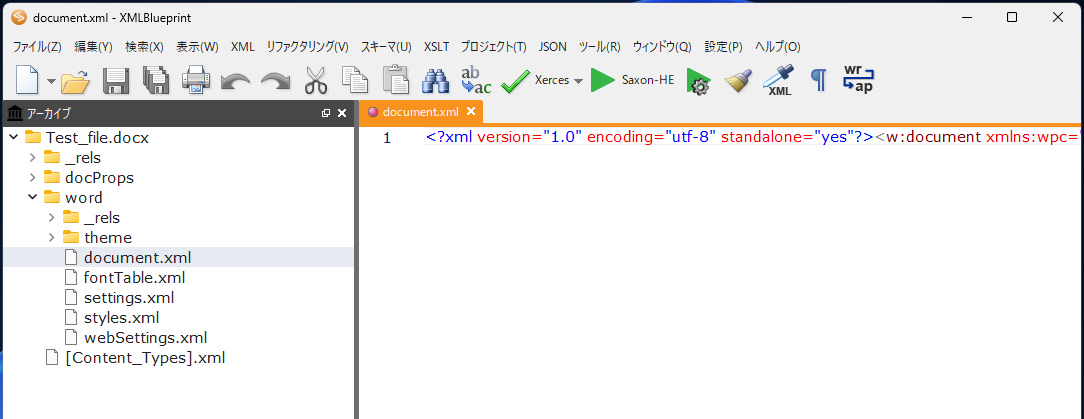The image size is (1084, 419).
Task: Close the document.xml tab
Action: 471,111
